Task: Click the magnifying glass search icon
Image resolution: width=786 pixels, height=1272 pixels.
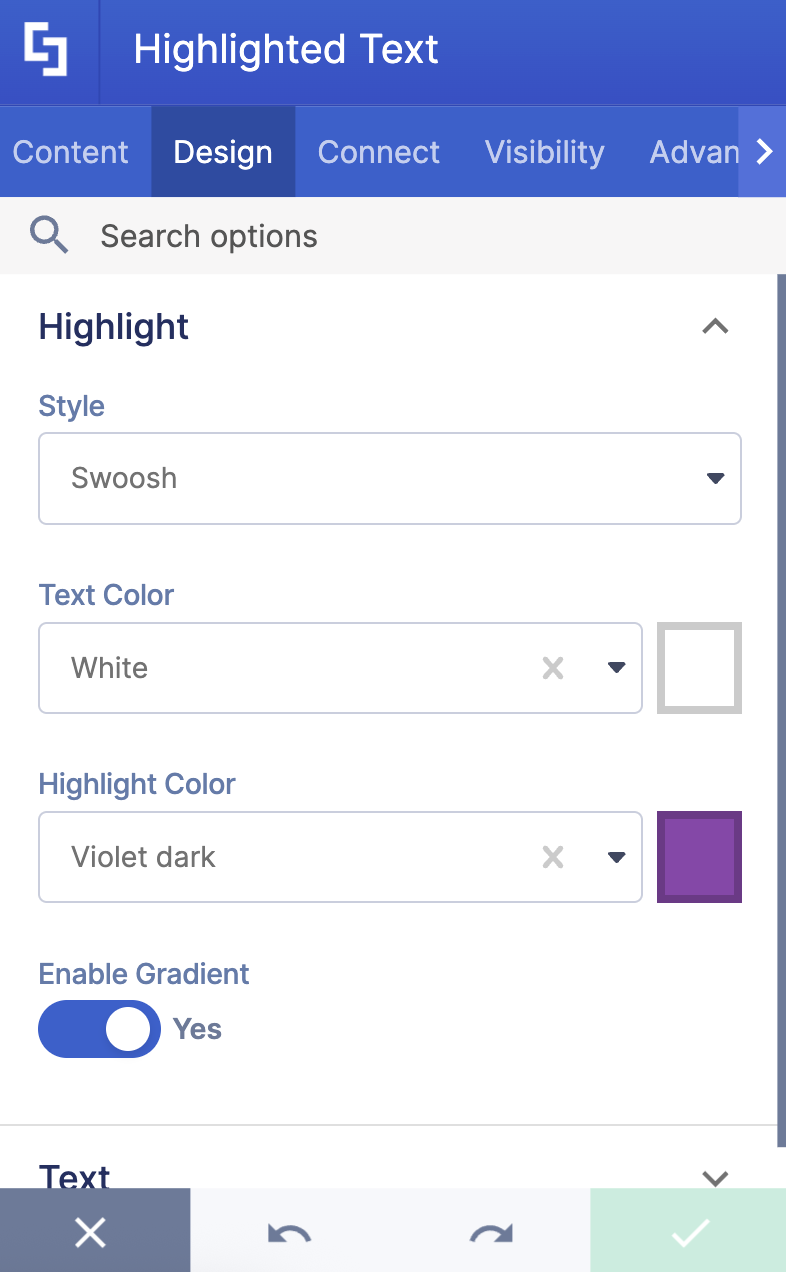Action: [x=49, y=235]
